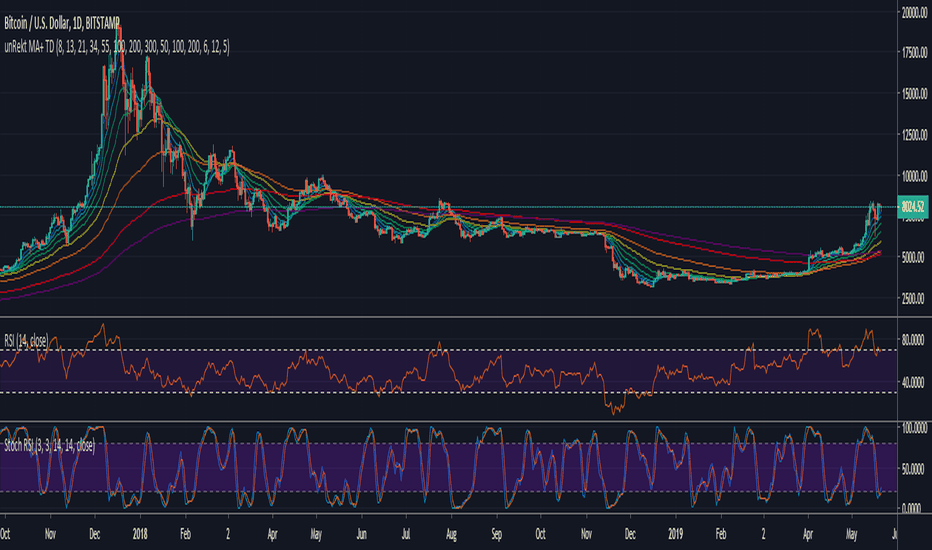Click the Bitcoin / U.S. Dollar chart title
This screenshot has width=932, height=550.
click(62, 23)
